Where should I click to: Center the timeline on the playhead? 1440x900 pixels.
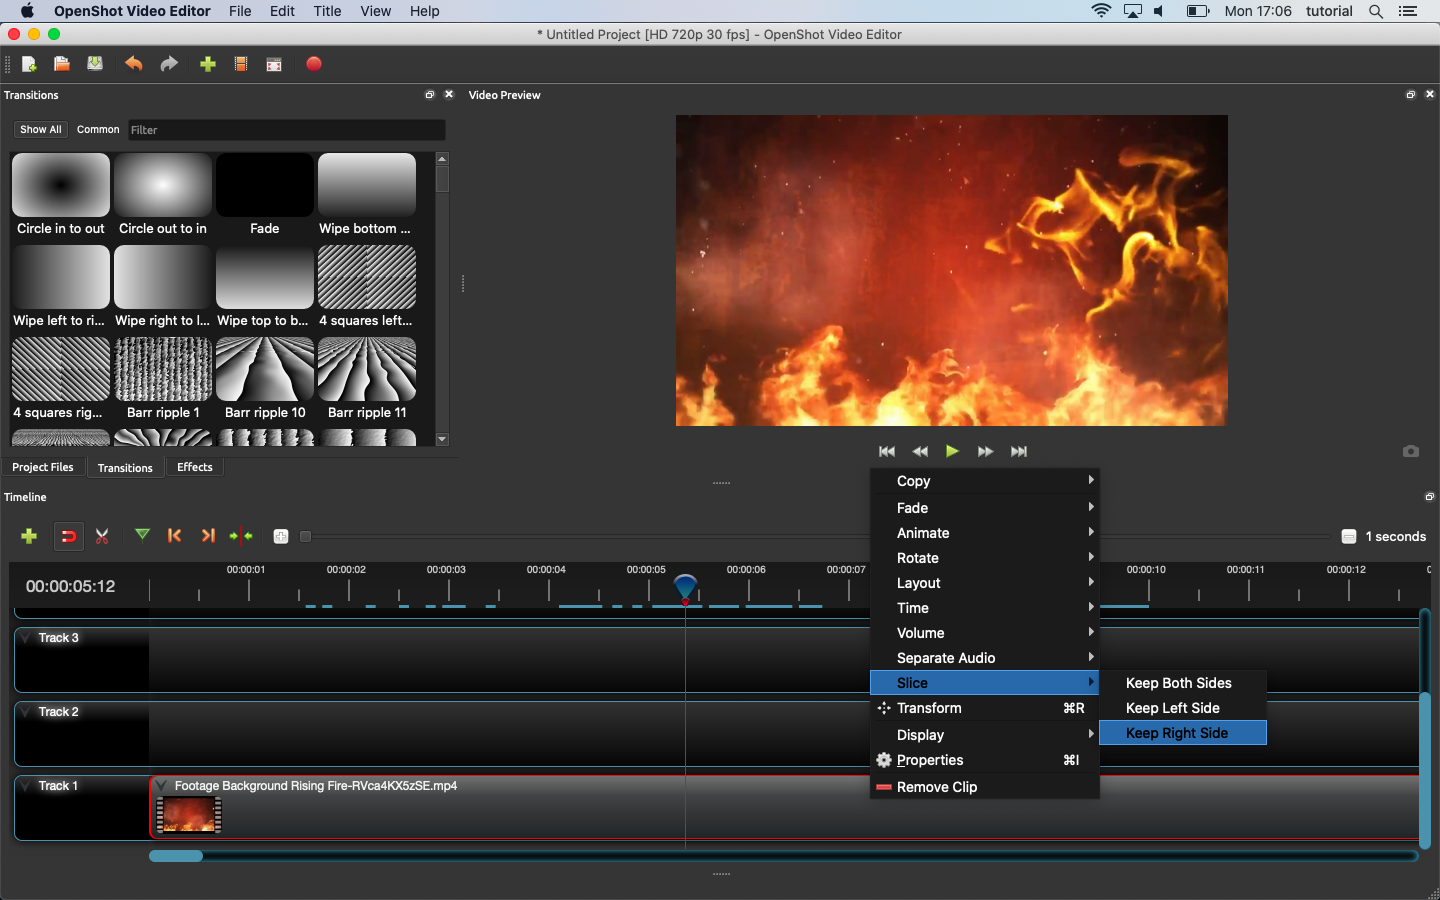(x=241, y=536)
